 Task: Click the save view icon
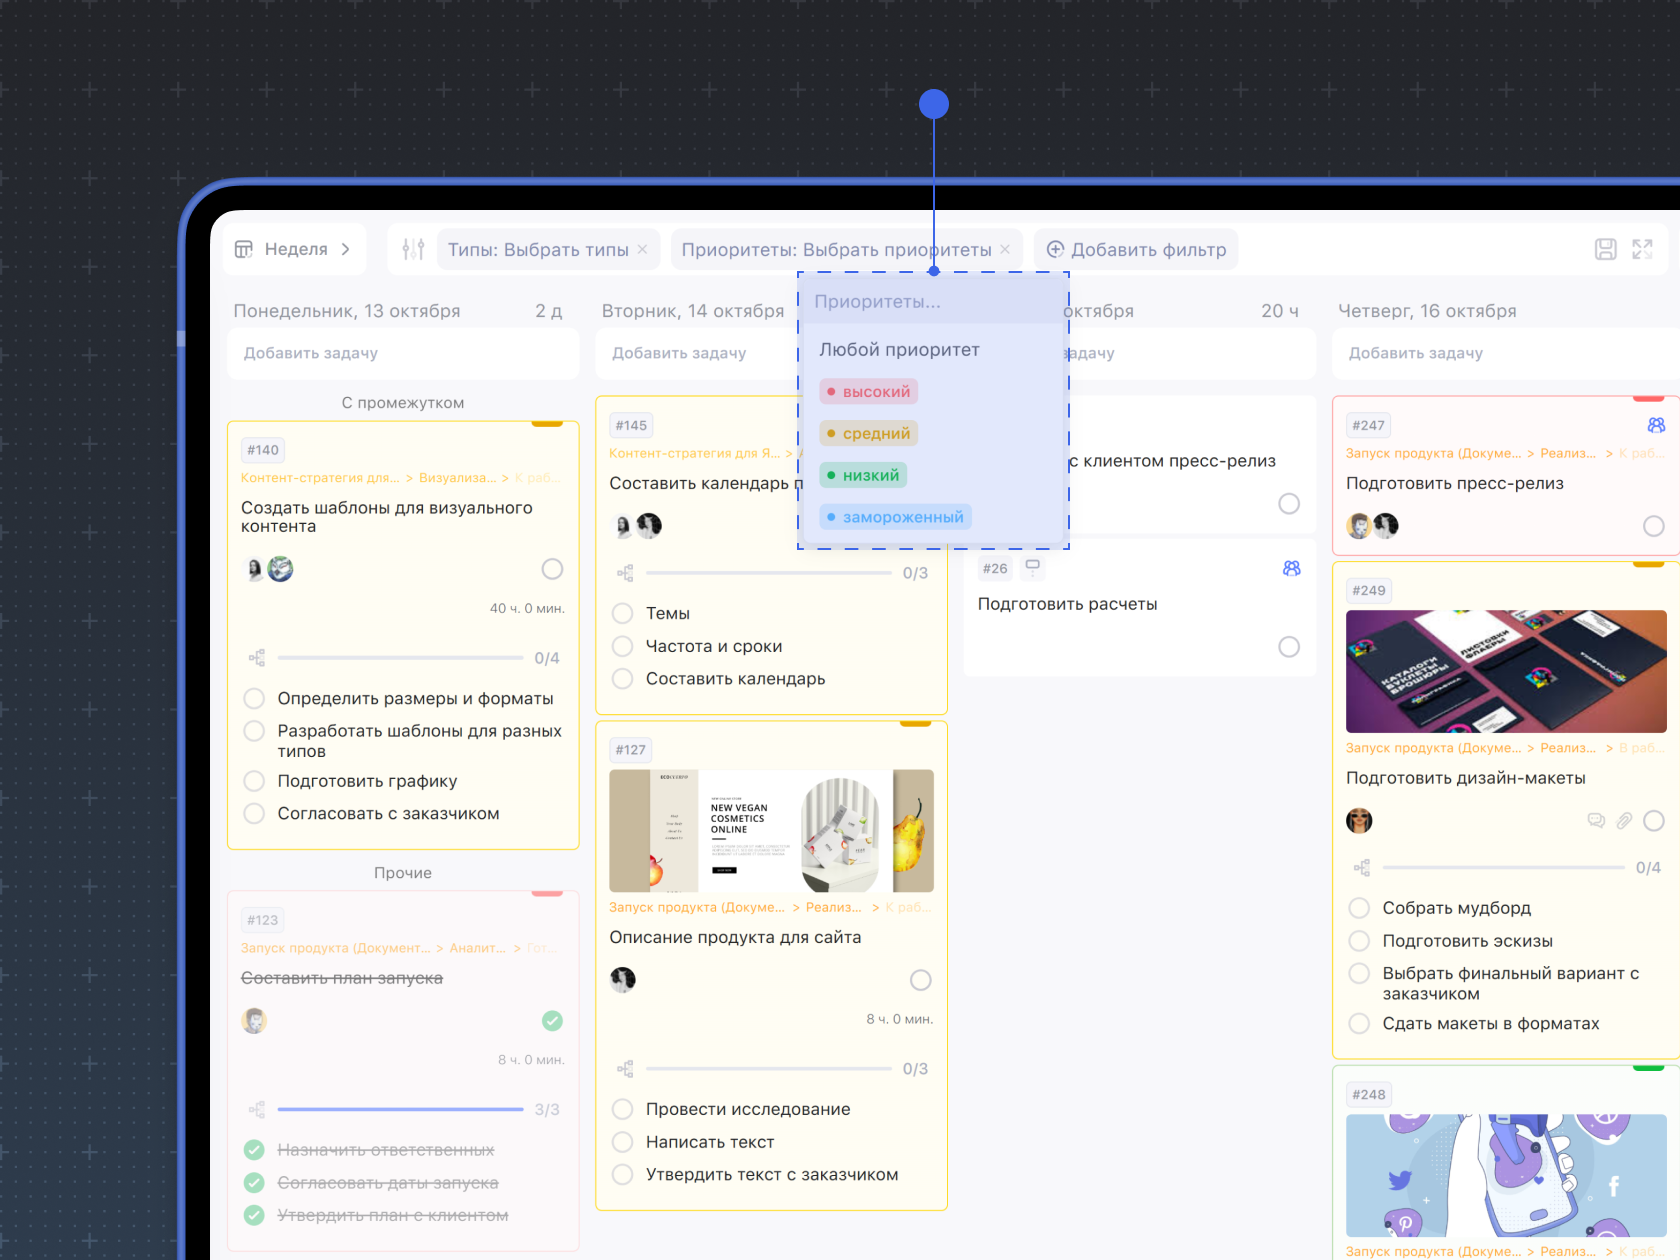pyautogui.click(x=1605, y=249)
